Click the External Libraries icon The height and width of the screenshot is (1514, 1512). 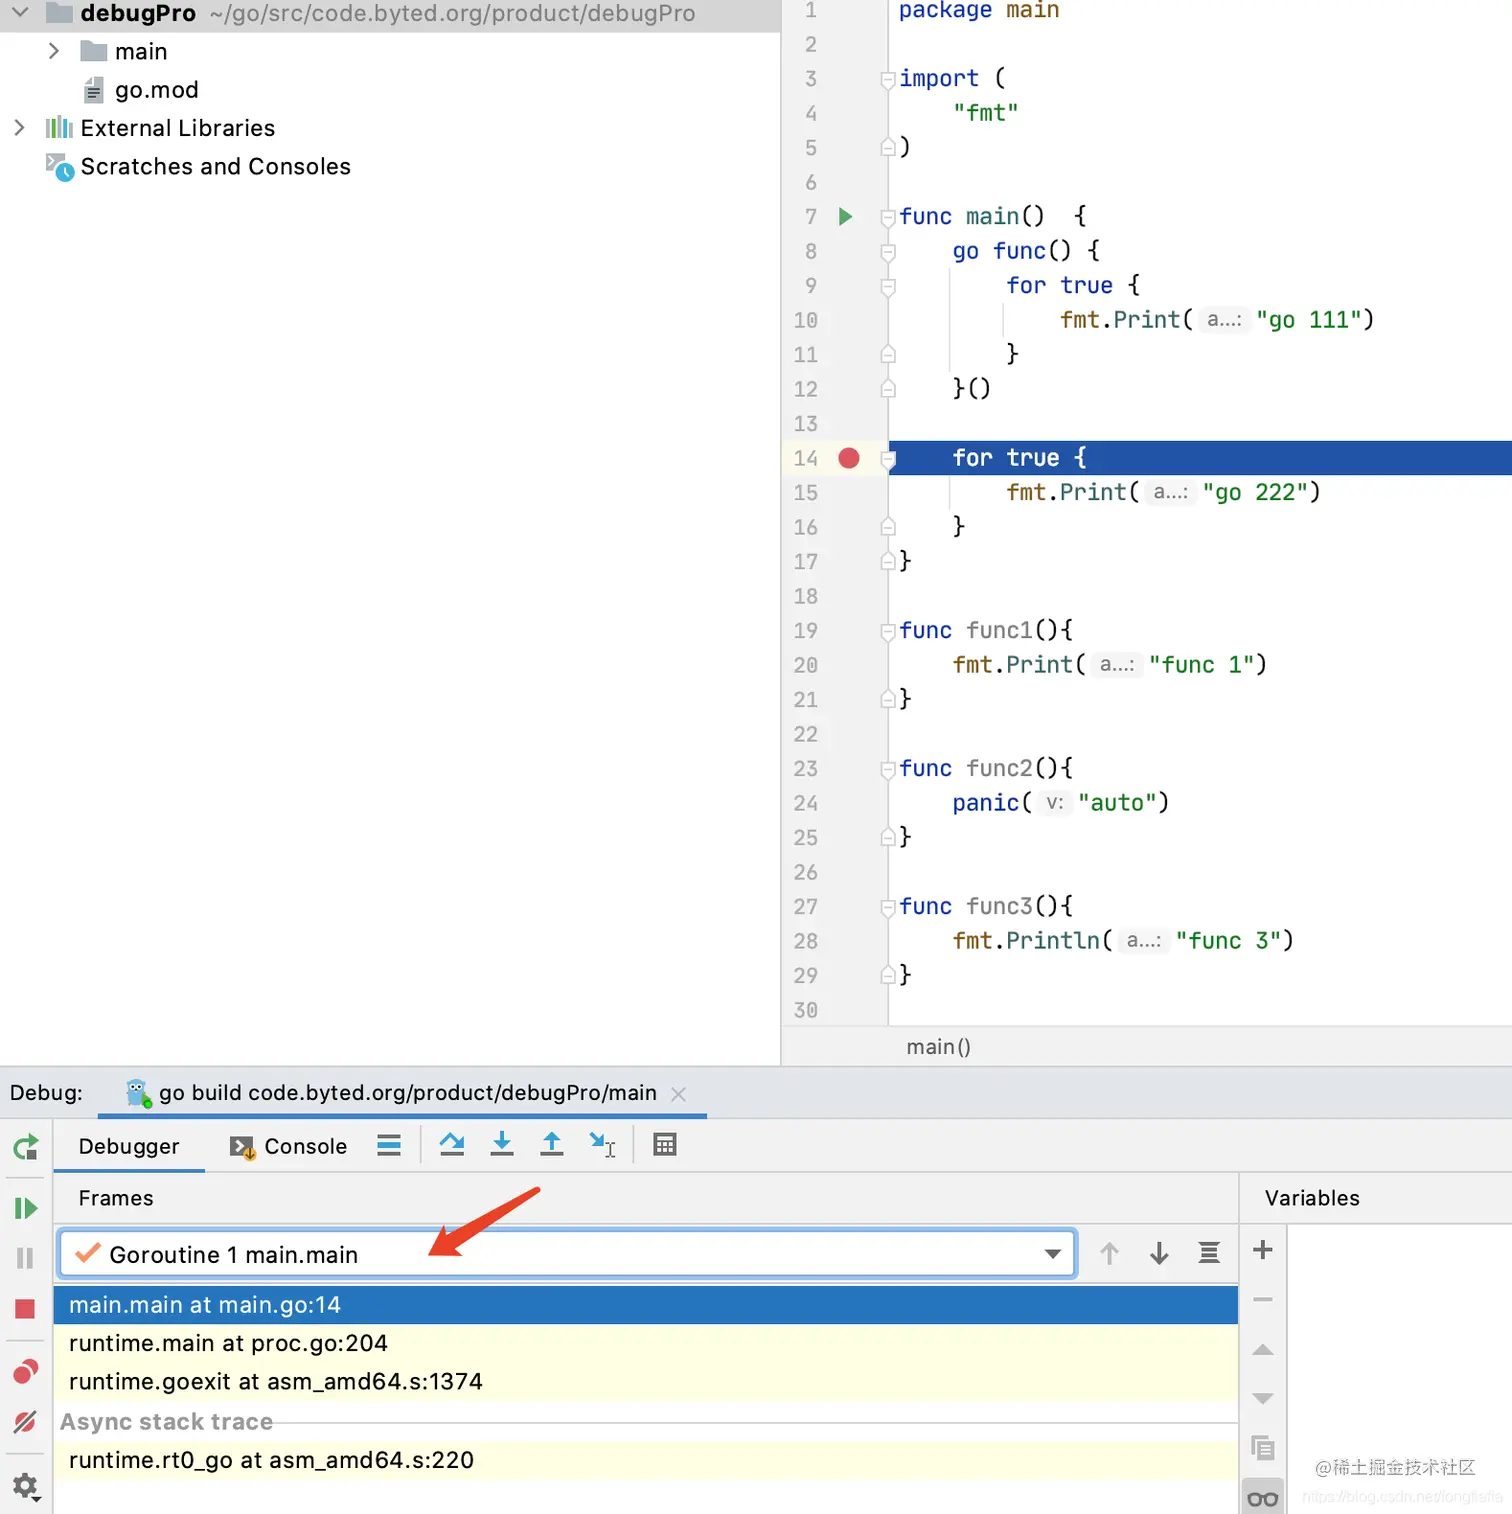click(x=60, y=128)
